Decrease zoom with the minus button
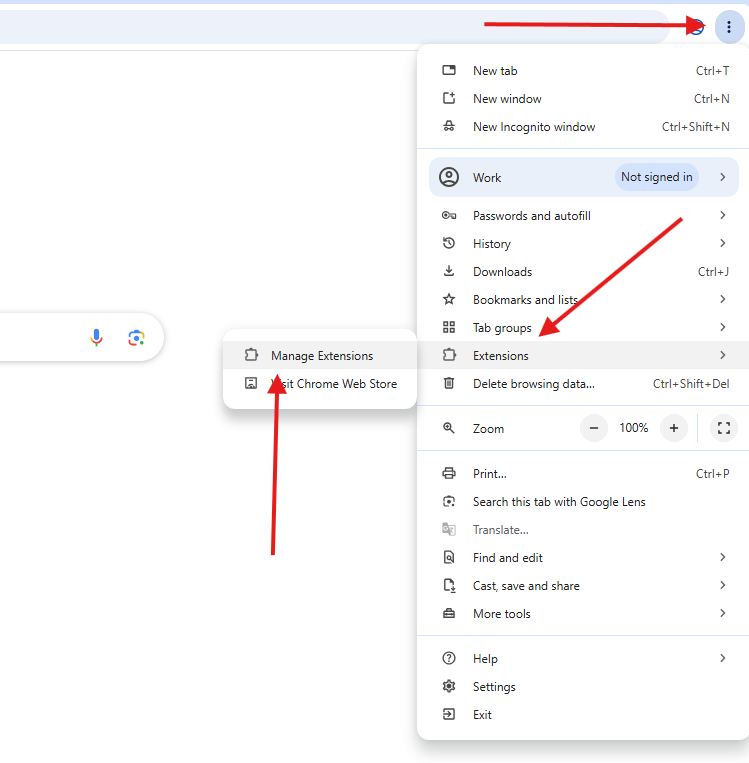Image resolution: width=749 pixels, height=763 pixels. [594, 428]
